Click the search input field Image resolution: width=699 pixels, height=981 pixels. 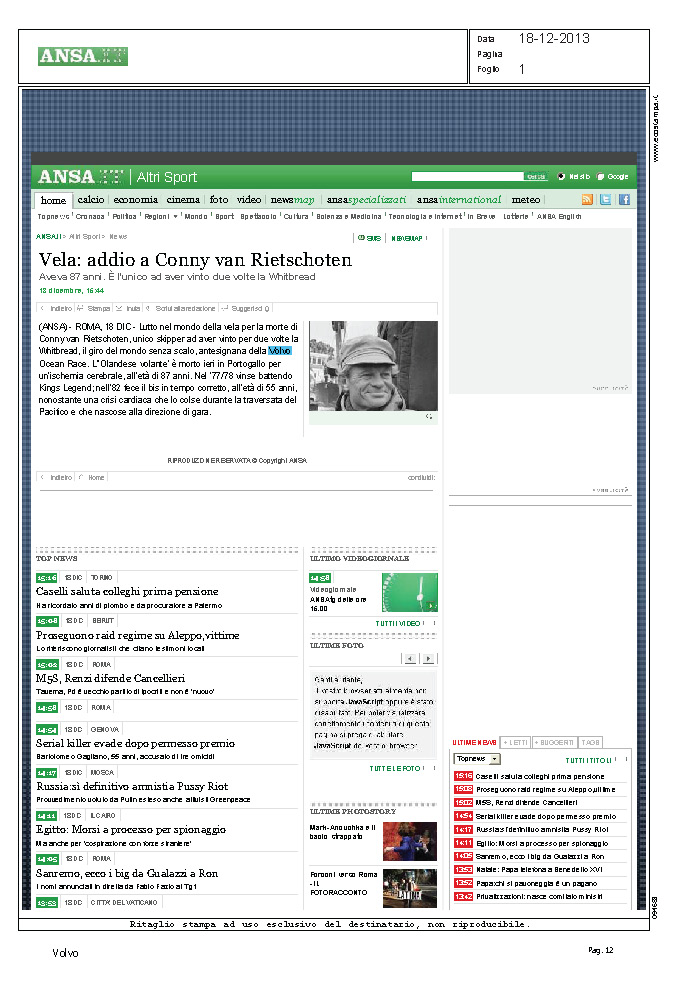point(466,177)
